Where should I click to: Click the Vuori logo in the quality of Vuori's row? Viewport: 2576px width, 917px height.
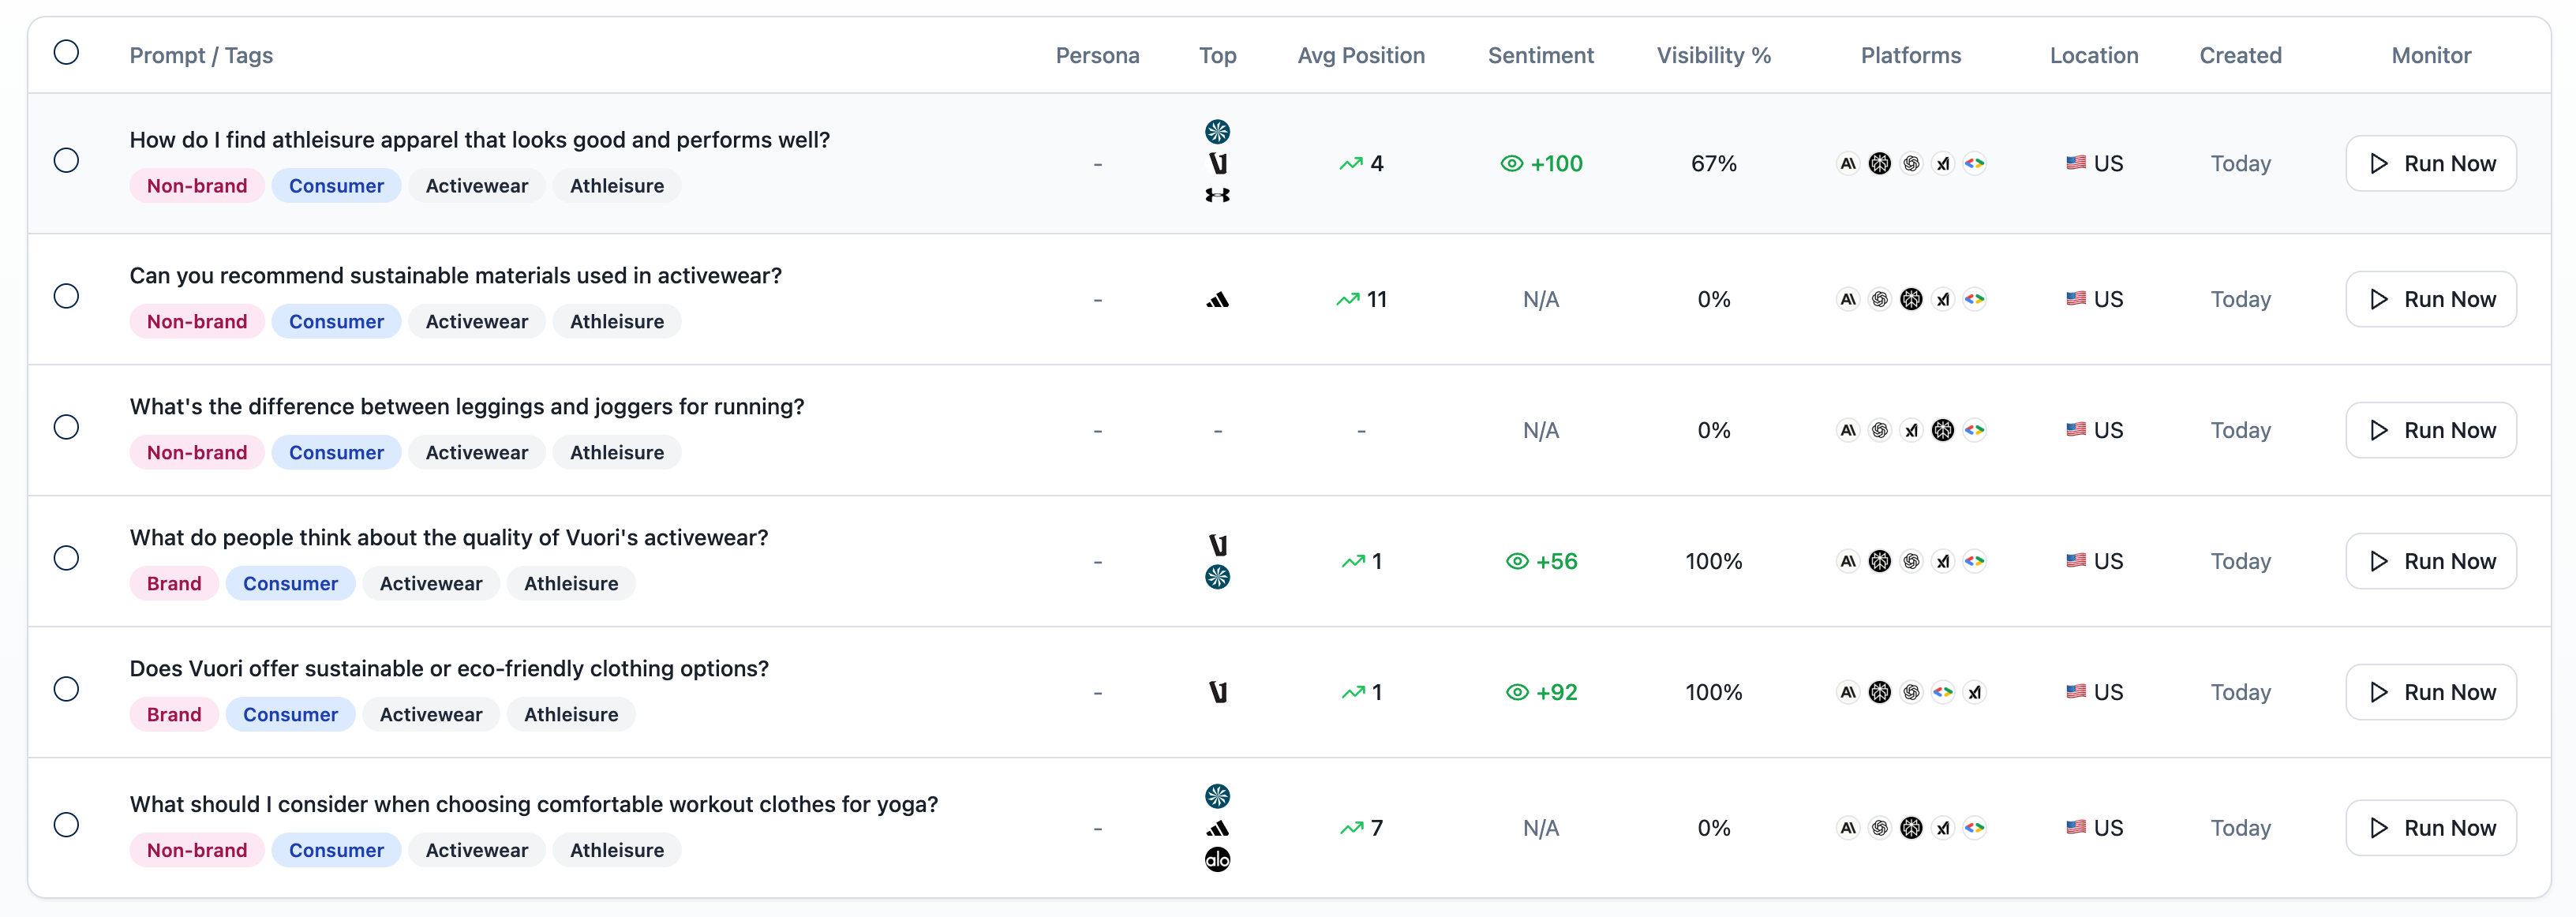coord(1217,545)
